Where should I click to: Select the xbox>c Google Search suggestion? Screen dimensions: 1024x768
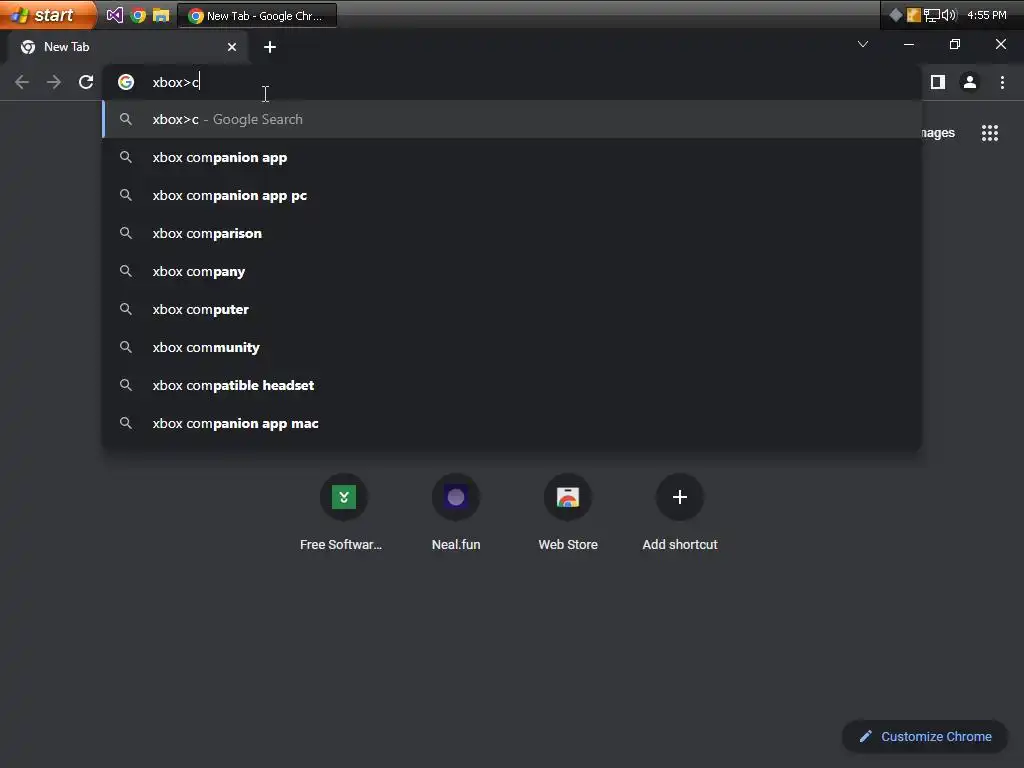(512, 120)
